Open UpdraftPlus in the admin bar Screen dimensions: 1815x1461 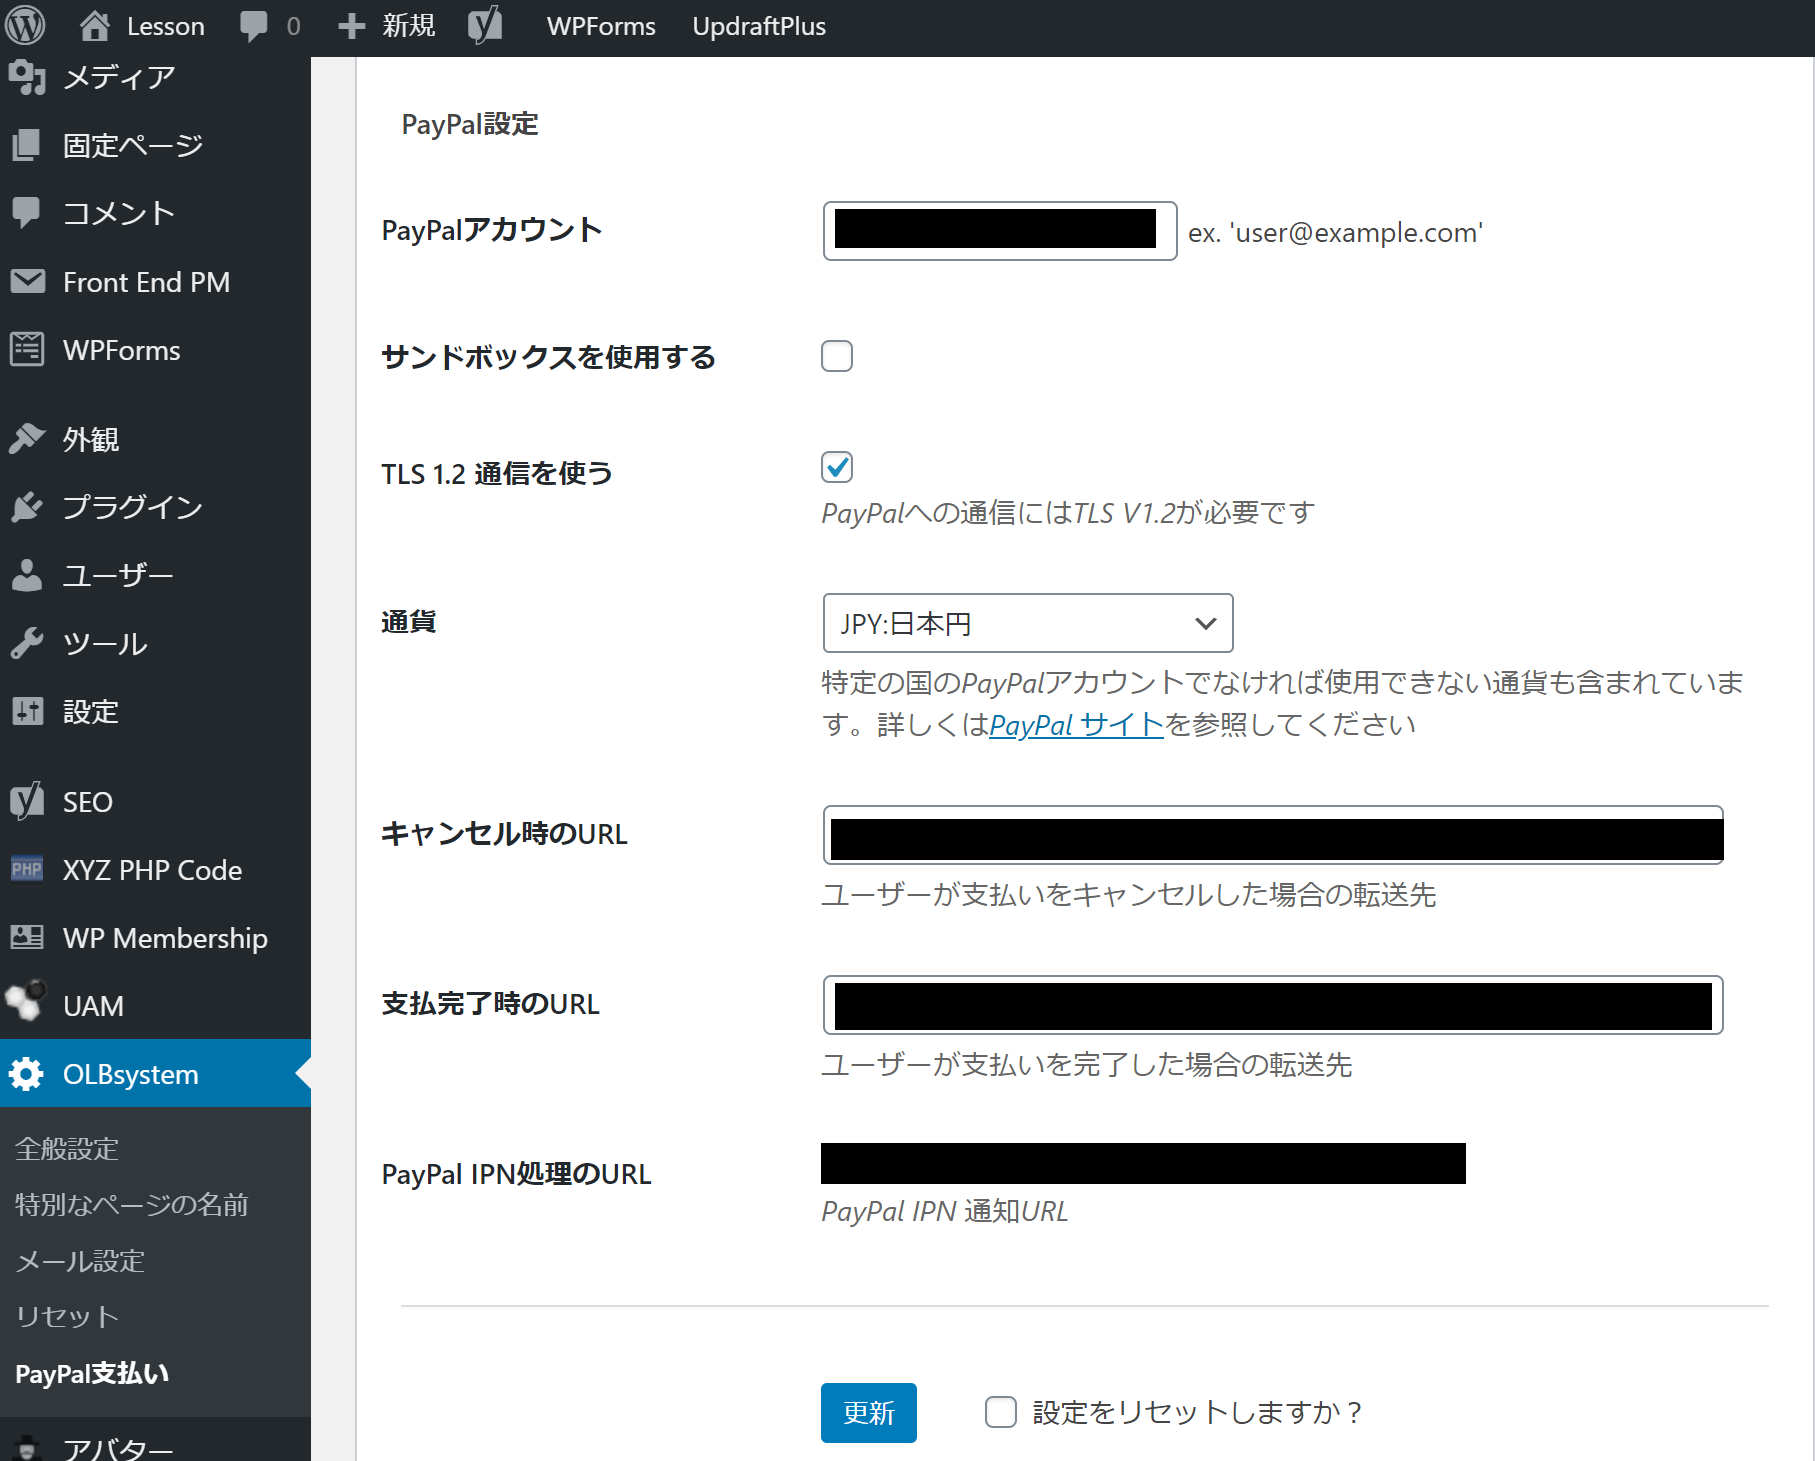tap(759, 26)
